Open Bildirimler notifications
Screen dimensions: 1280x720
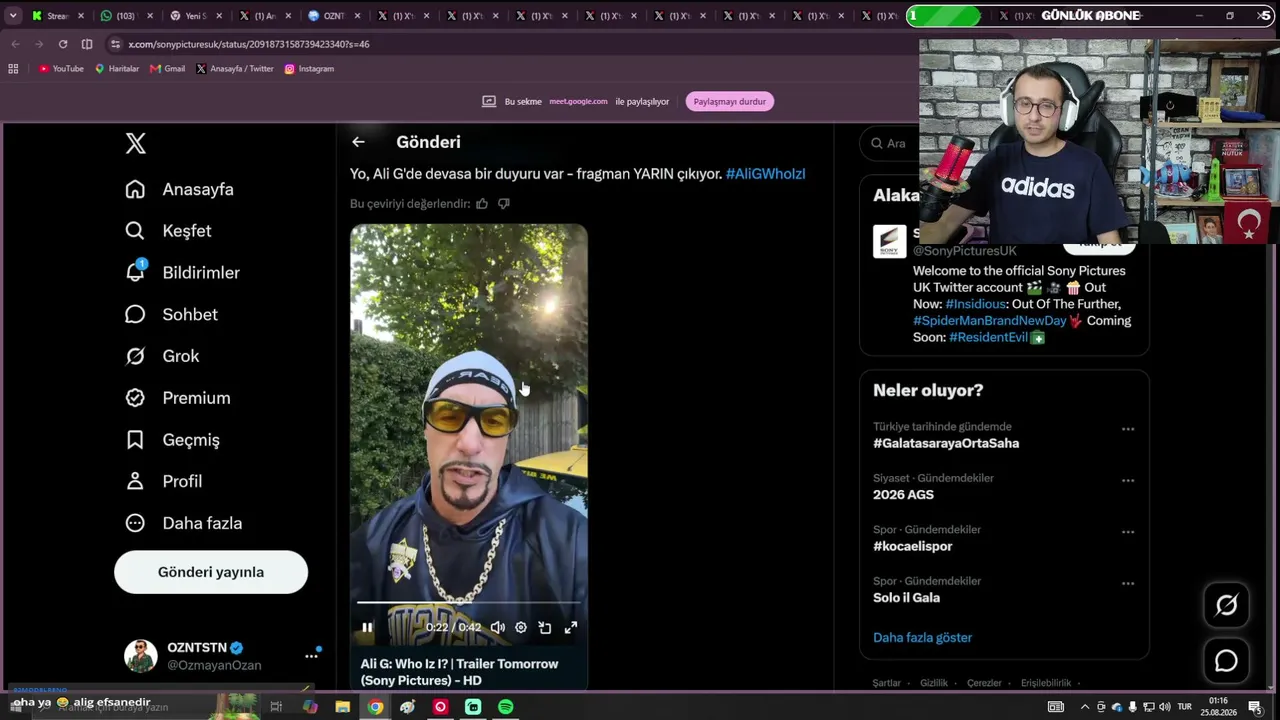click(x=182, y=273)
